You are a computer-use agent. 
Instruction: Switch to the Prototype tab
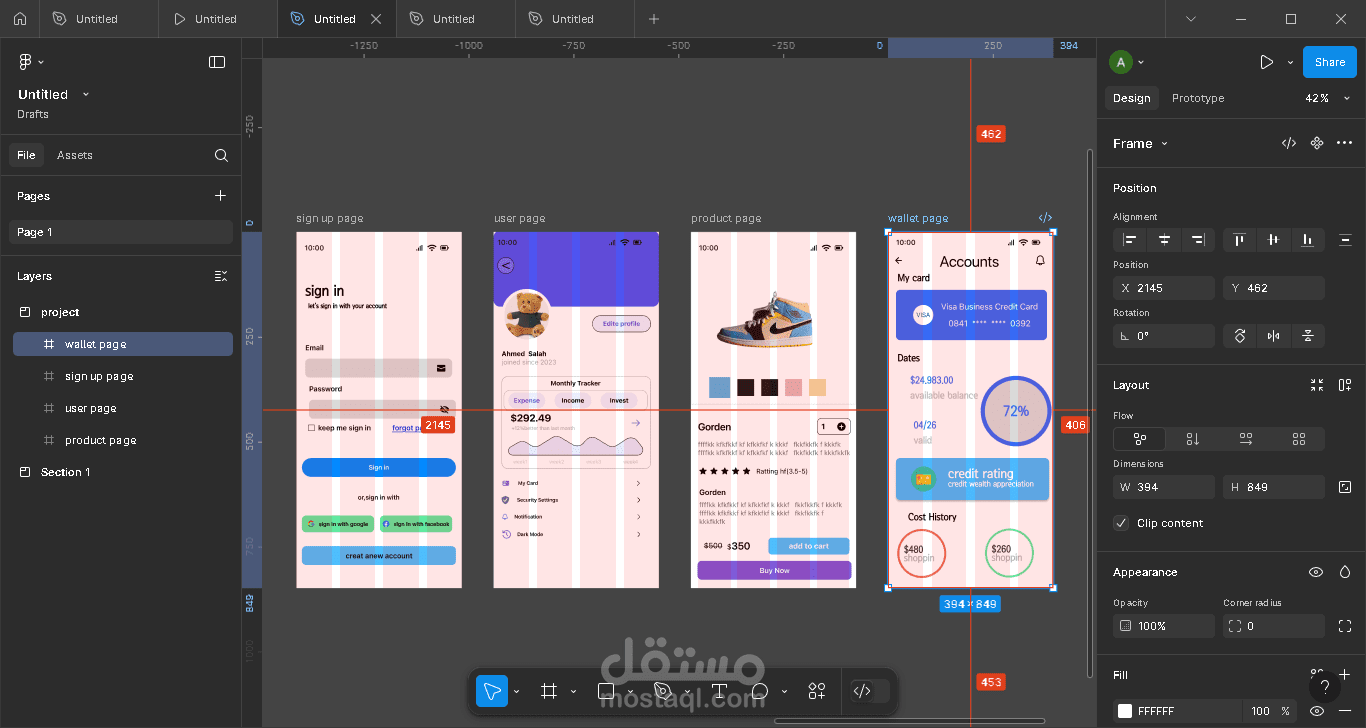point(1198,98)
